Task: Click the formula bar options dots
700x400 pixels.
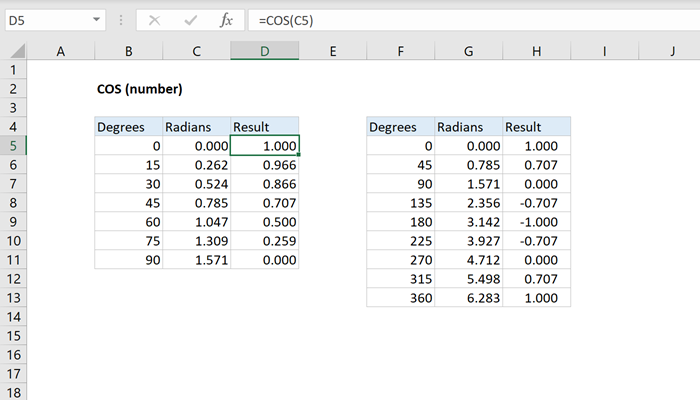Action: click(121, 19)
